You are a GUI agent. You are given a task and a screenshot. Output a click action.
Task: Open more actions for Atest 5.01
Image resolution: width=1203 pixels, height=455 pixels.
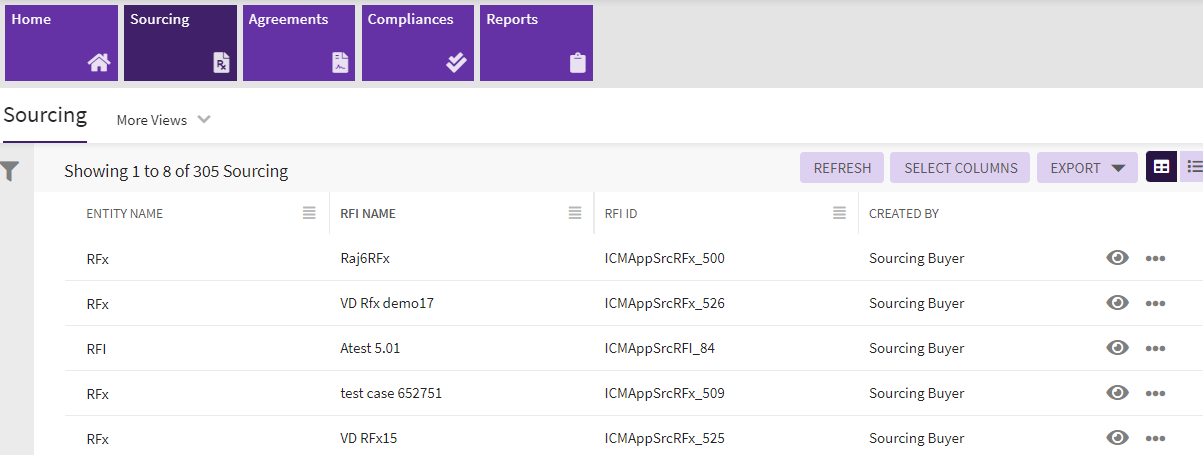pyautogui.click(x=1155, y=348)
